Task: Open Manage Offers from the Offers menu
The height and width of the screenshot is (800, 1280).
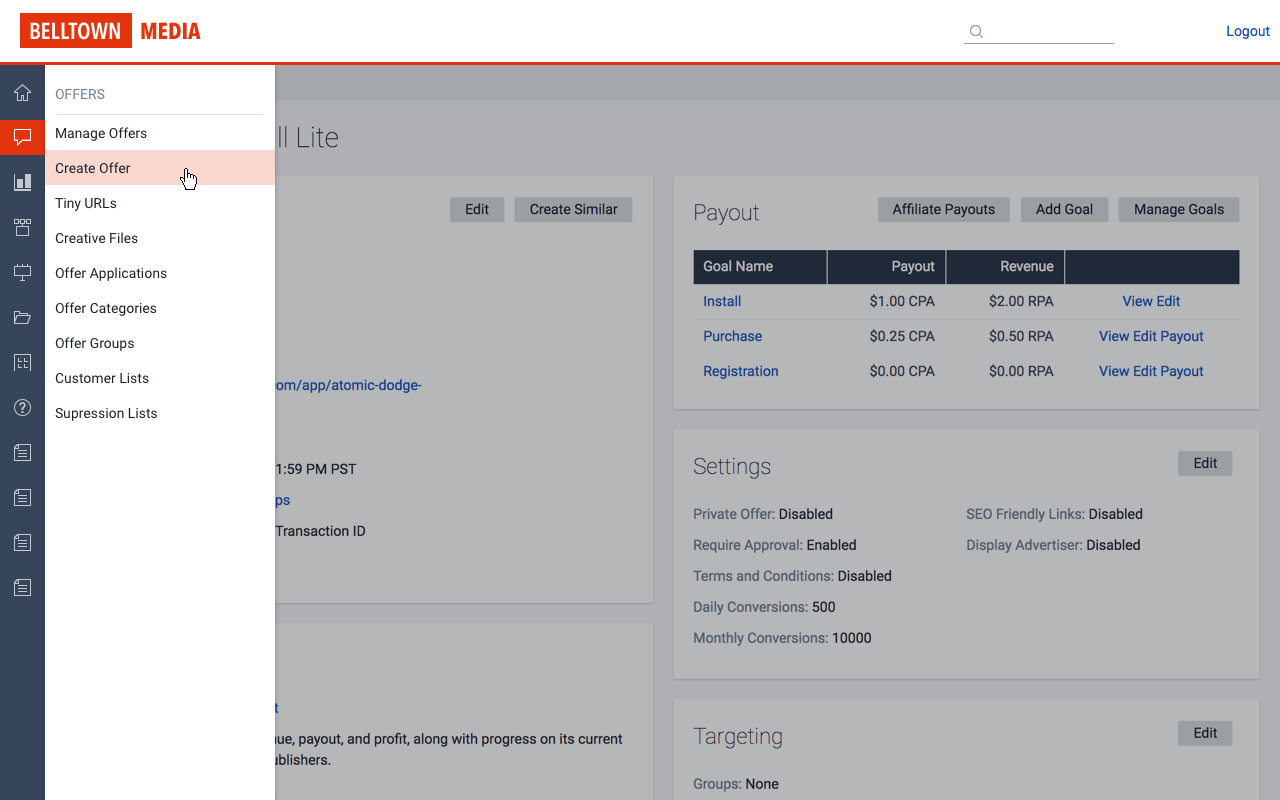Action: click(x=160, y=133)
